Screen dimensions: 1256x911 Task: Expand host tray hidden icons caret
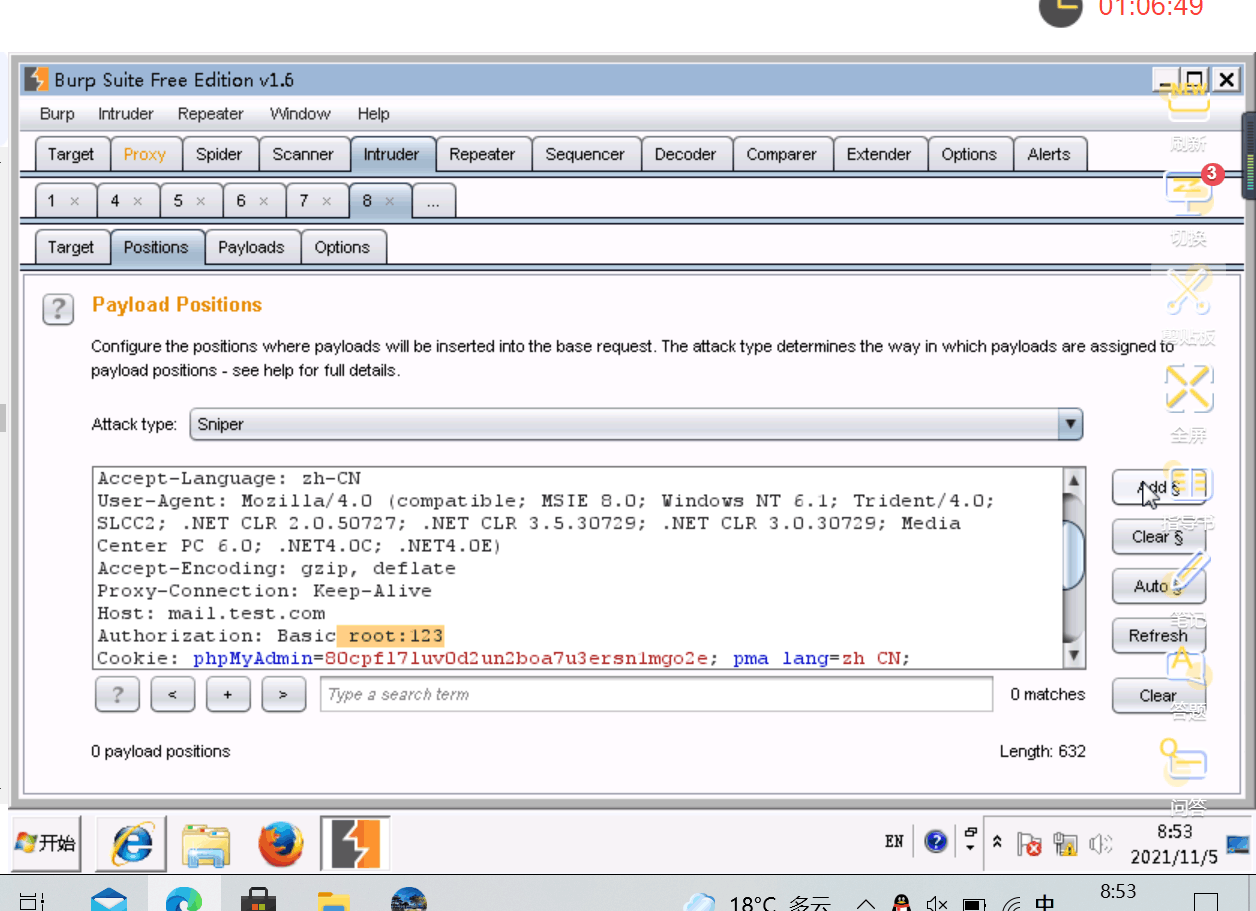[x=866, y=903]
